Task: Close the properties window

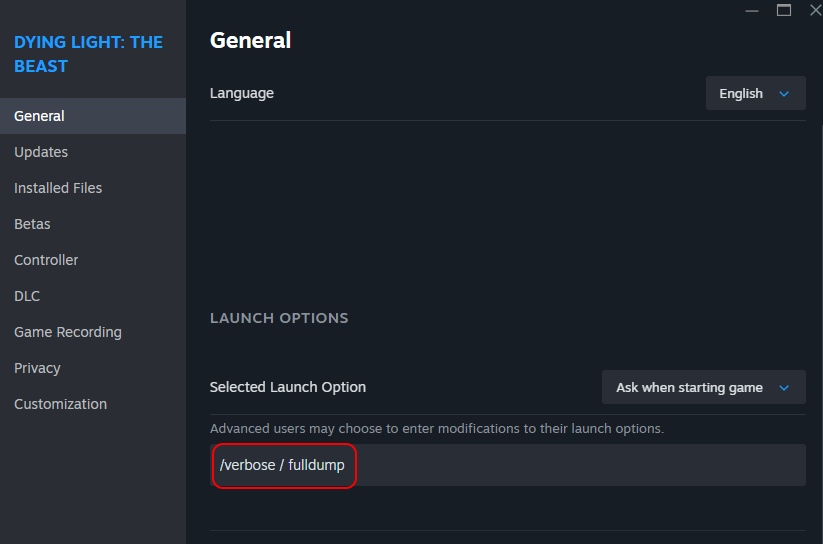Action: click(x=813, y=10)
